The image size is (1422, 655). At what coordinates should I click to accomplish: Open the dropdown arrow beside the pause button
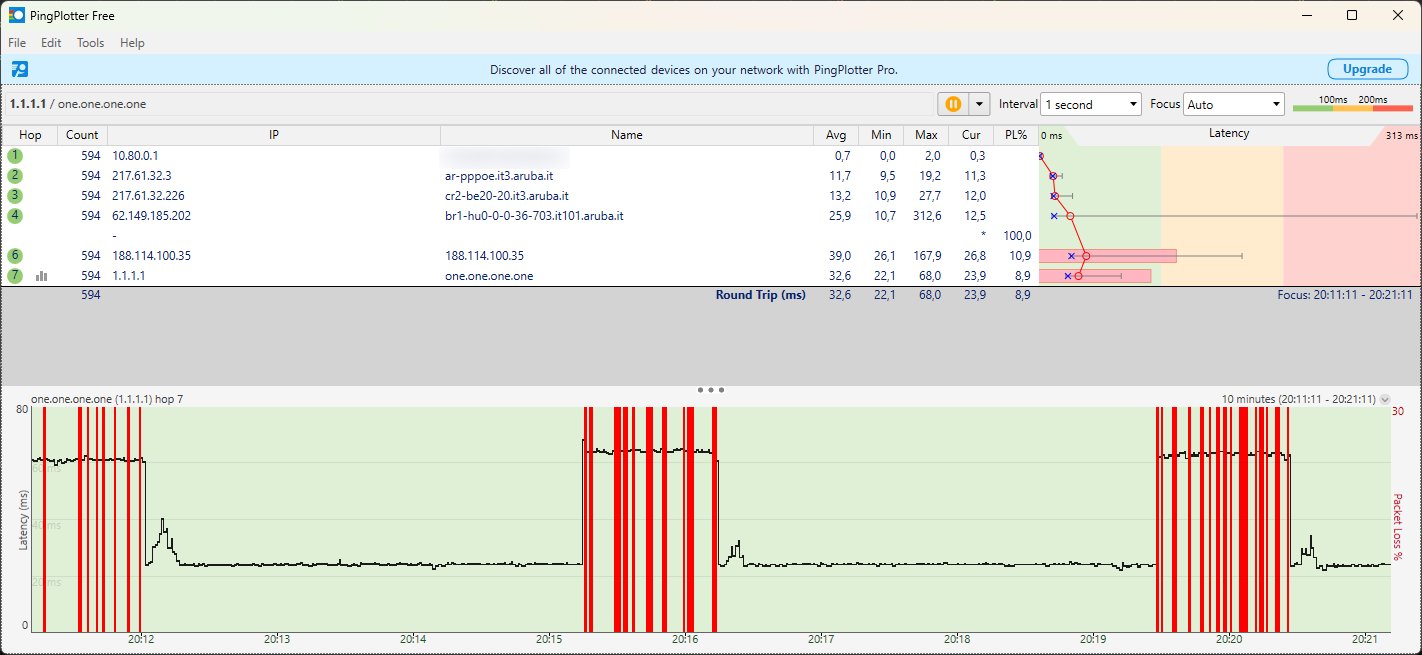(x=979, y=104)
